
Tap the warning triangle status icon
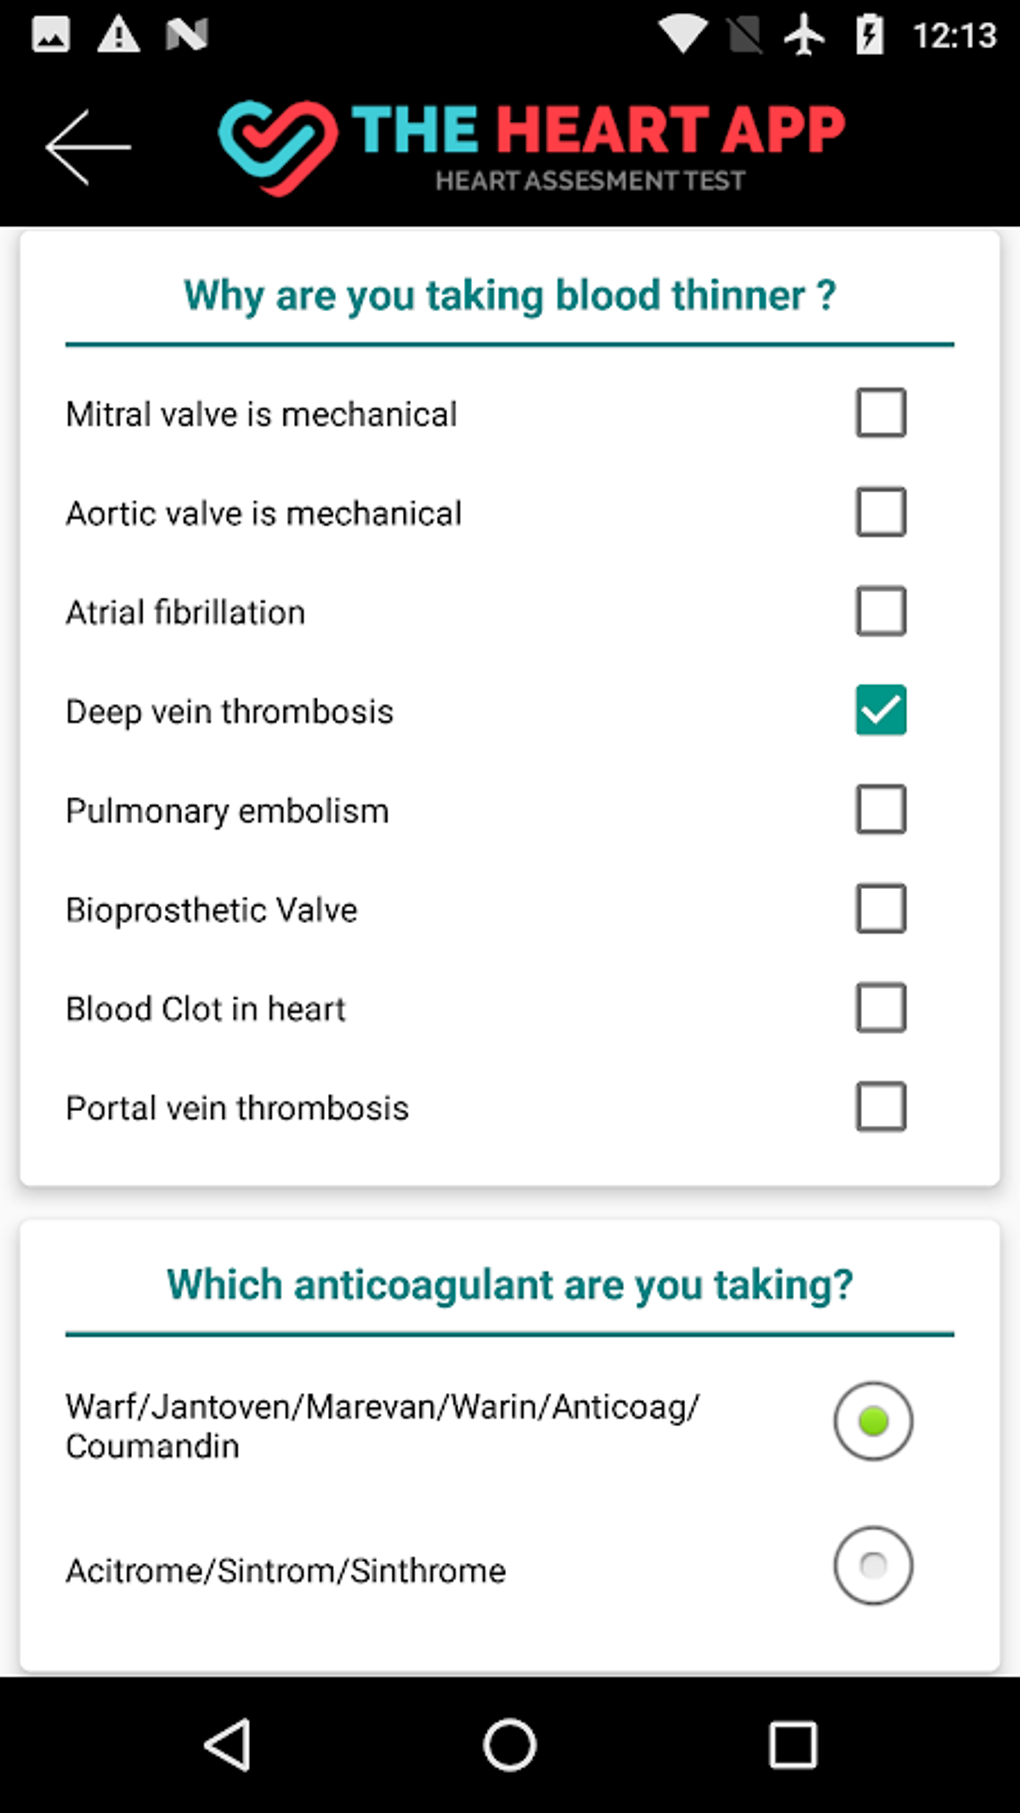point(118,35)
